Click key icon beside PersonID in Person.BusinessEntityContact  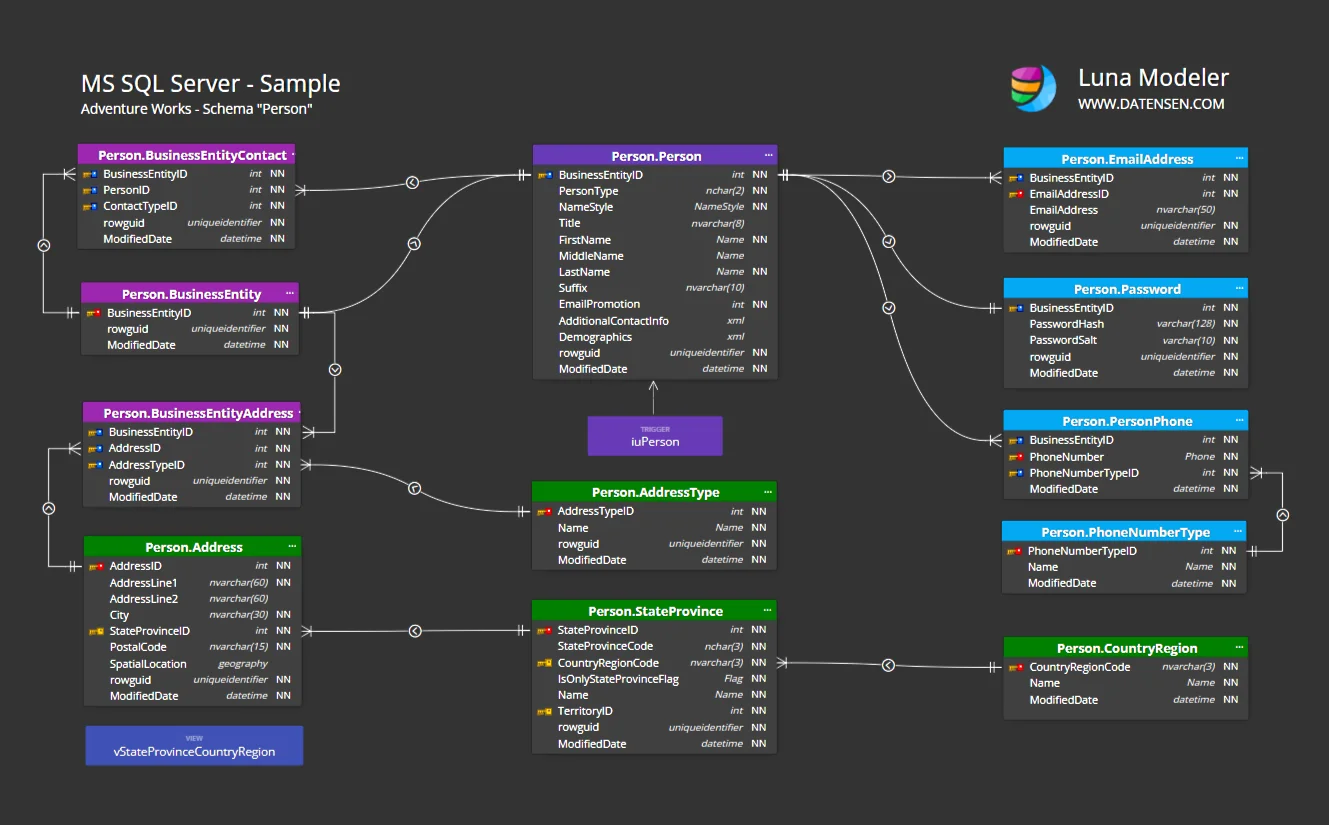(90, 190)
